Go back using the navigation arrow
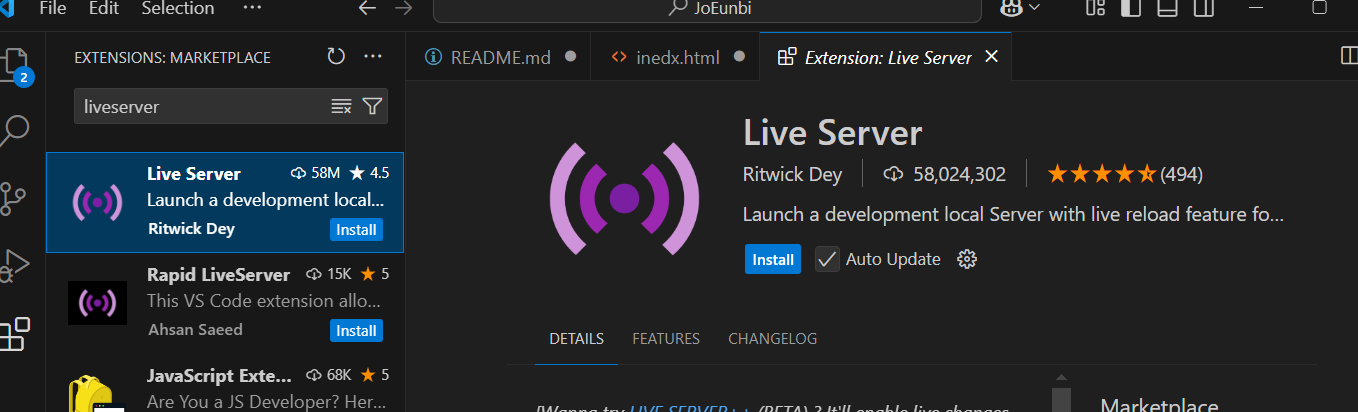Image resolution: width=1358 pixels, height=412 pixels. [x=367, y=8]
